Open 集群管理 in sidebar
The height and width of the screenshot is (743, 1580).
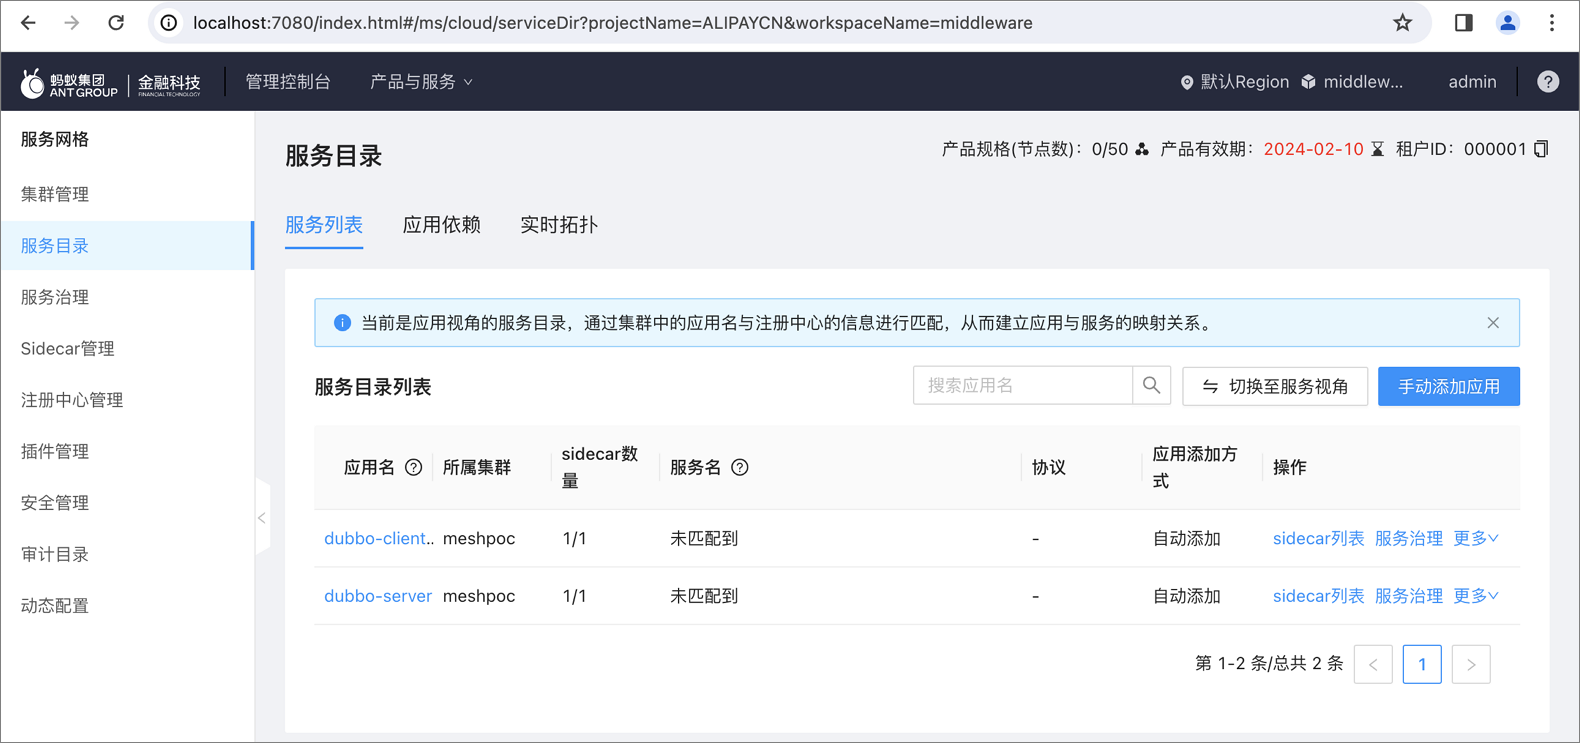pos(127,194)
